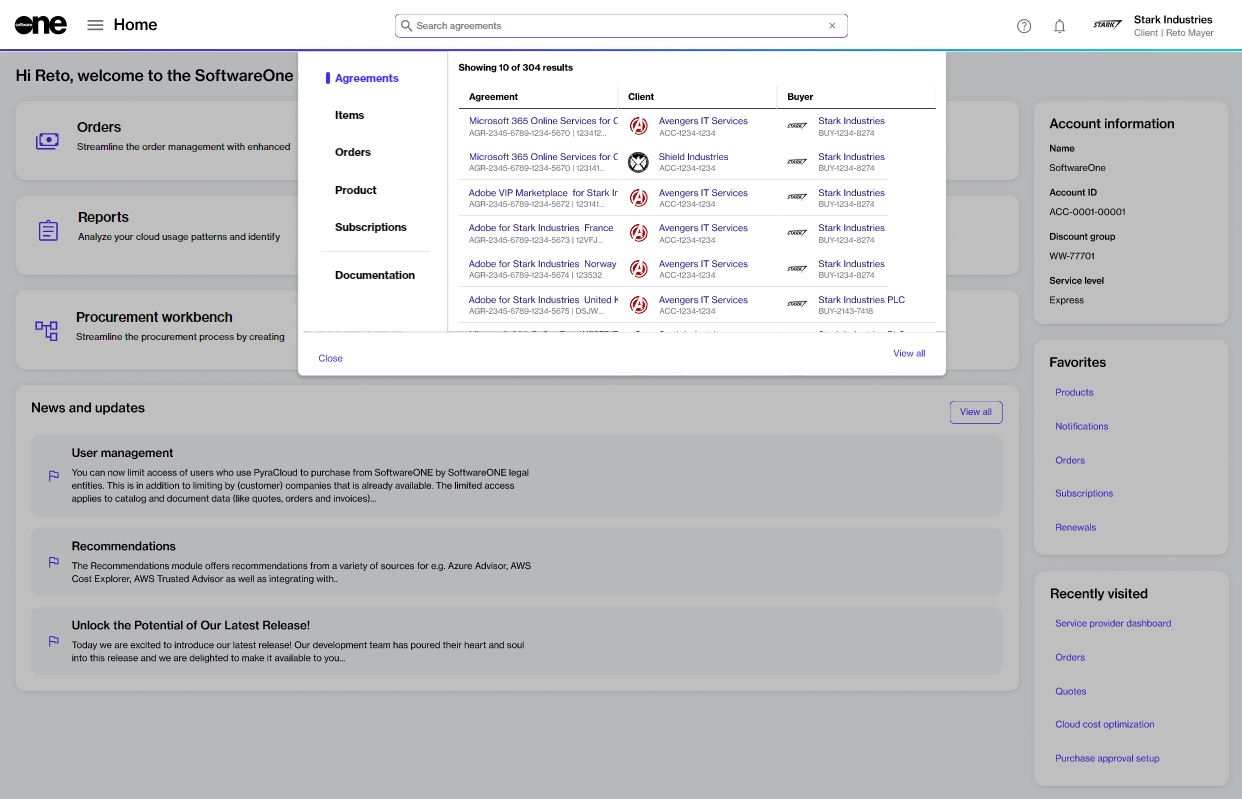The height and width of the screenshot is (799, 1242).
Task: Click the Shield Industries client logo
Action: pyautogui.click(x=638, y=162)
